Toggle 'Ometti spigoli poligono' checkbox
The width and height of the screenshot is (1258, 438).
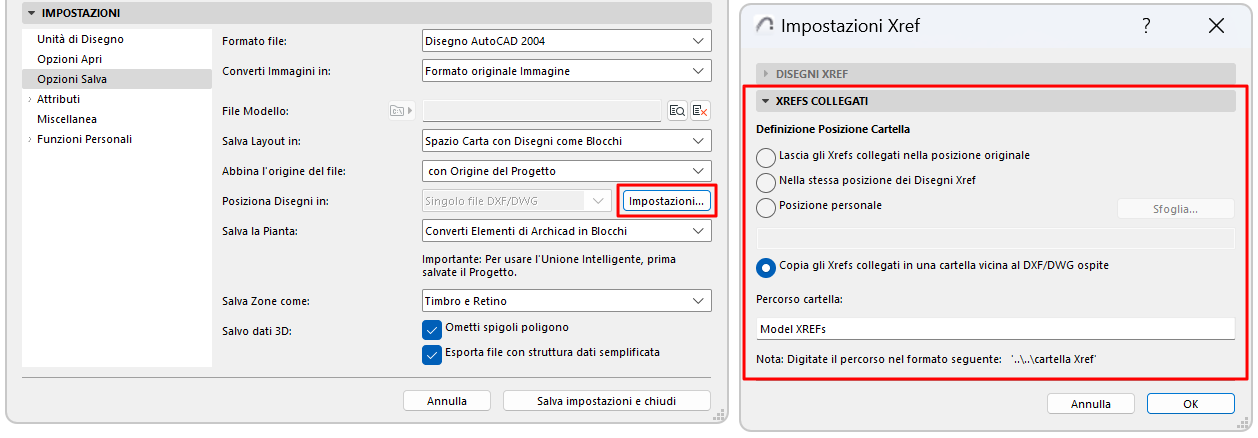point(432,329)
